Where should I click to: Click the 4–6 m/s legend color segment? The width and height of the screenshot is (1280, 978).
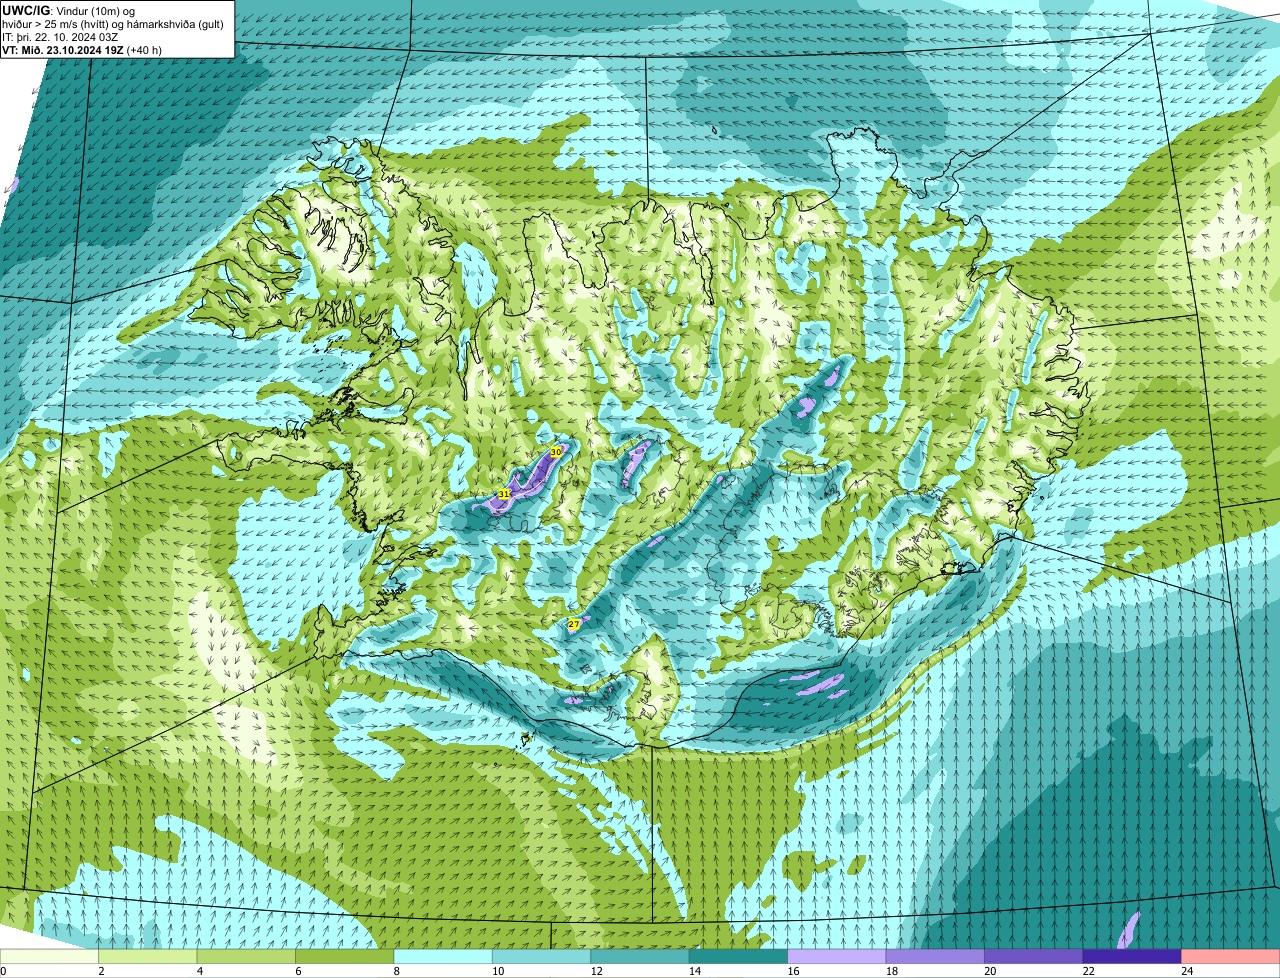[246, 956]
